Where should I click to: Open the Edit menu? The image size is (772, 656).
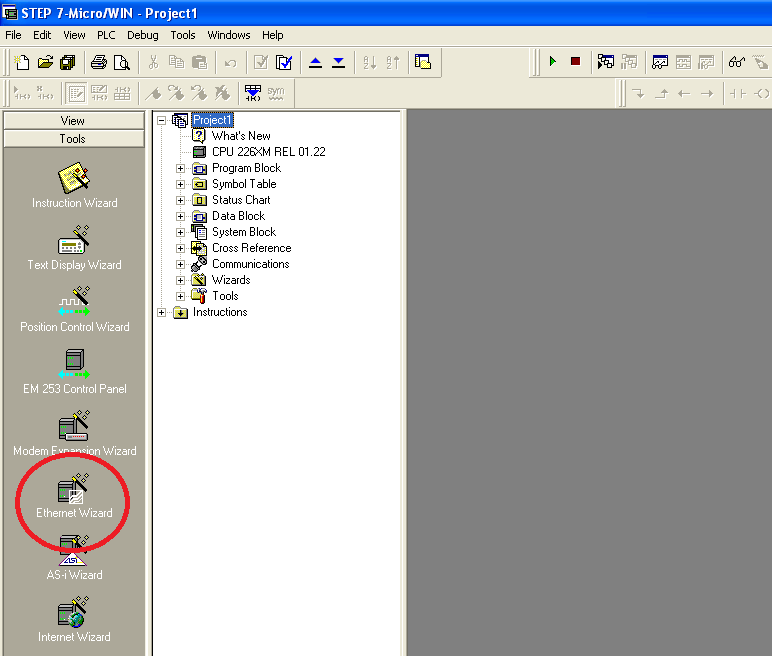(42, 35)
